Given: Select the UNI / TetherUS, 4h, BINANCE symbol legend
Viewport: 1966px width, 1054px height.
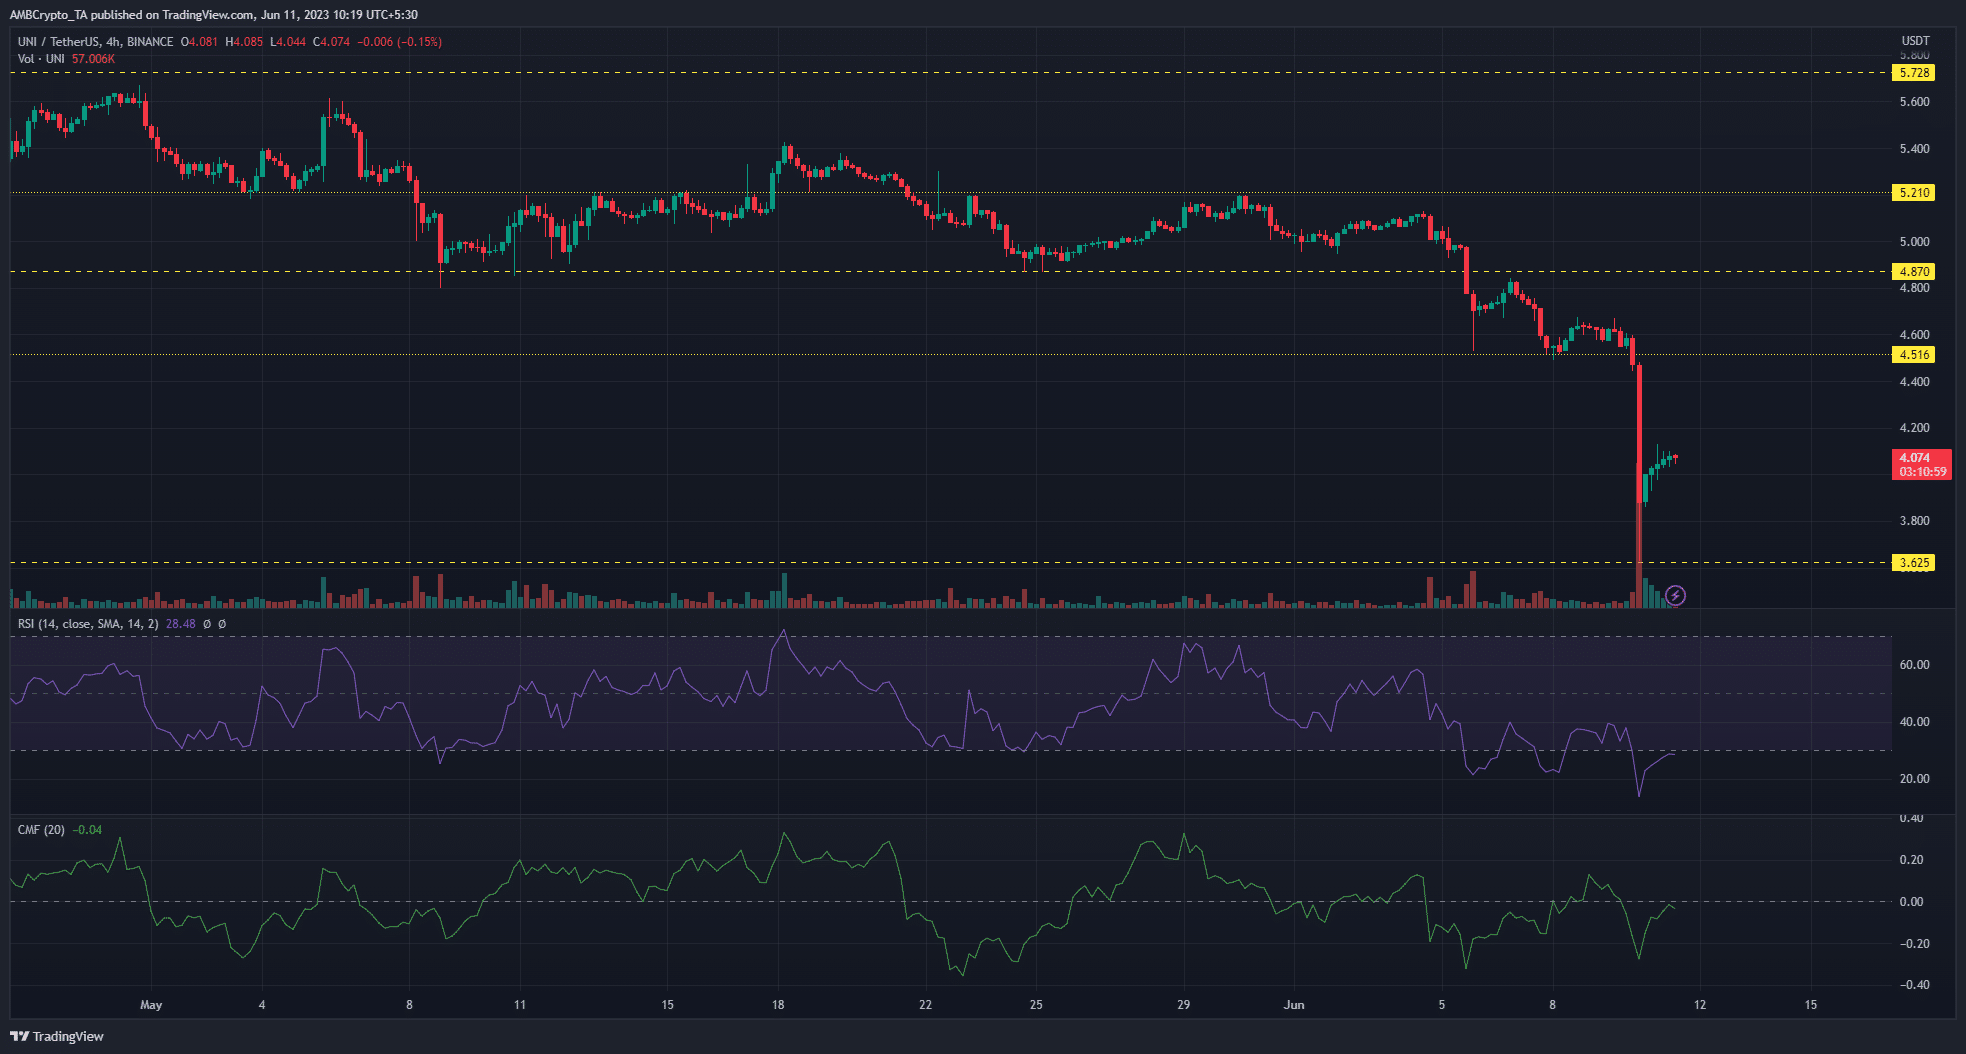Looking at the screenshot, I should pos(96,42).
